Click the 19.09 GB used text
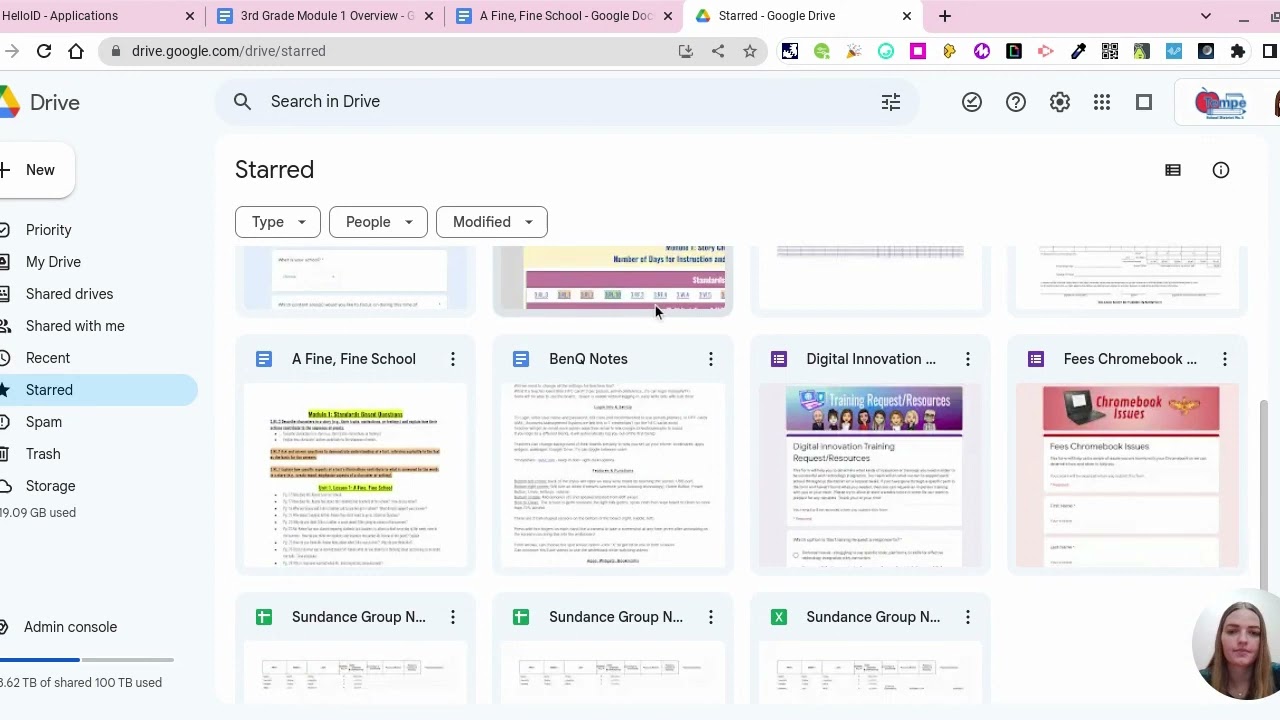The width and height of the screenshot is (1280, 720). click(x=38, y=513)
